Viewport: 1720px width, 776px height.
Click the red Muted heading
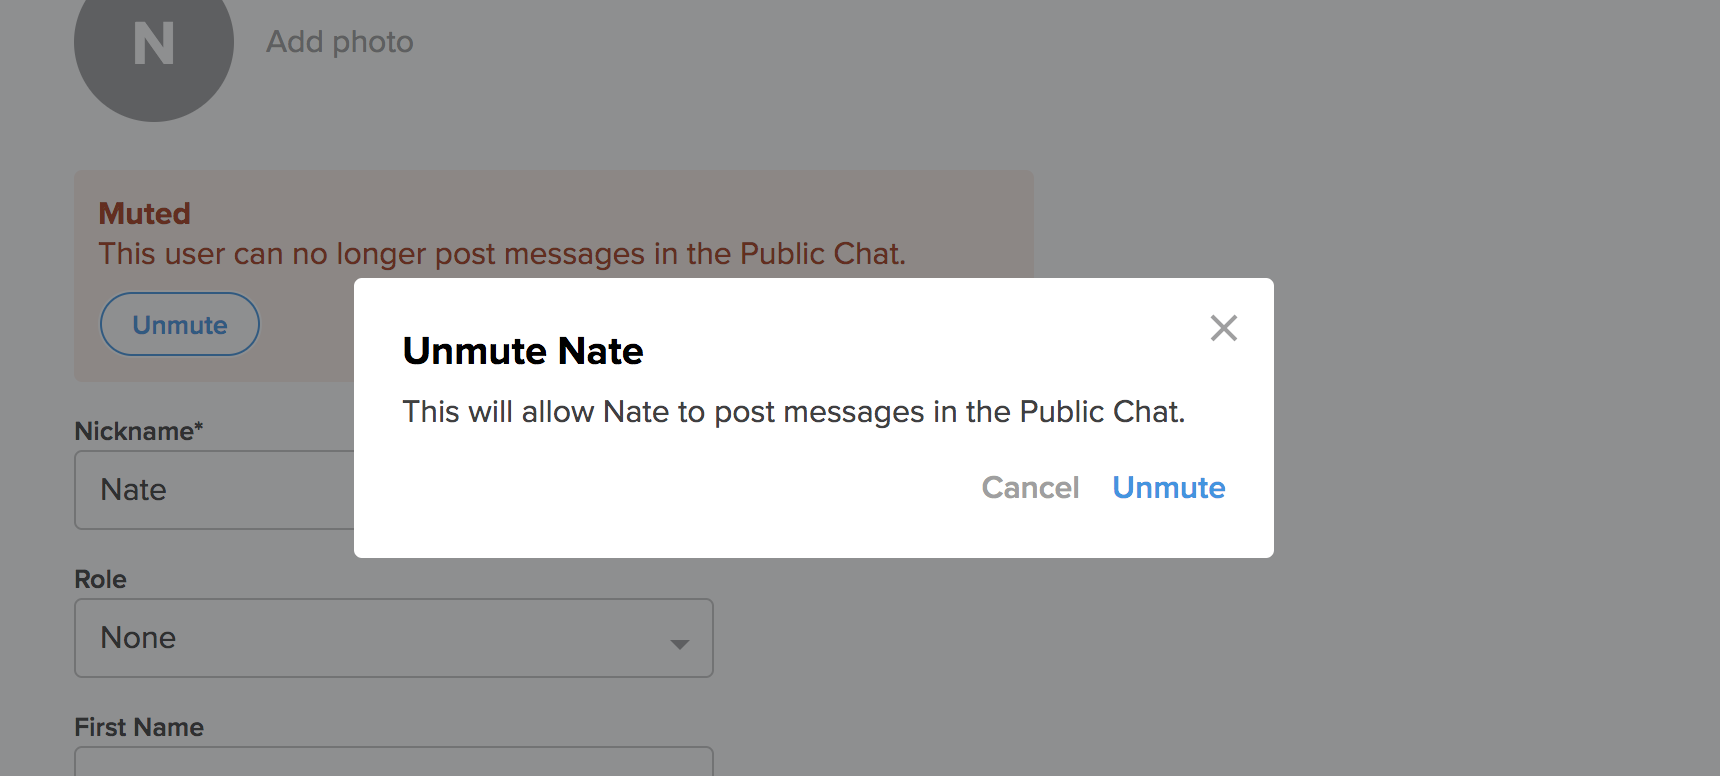pyautogui.click(x=144, y=213)
